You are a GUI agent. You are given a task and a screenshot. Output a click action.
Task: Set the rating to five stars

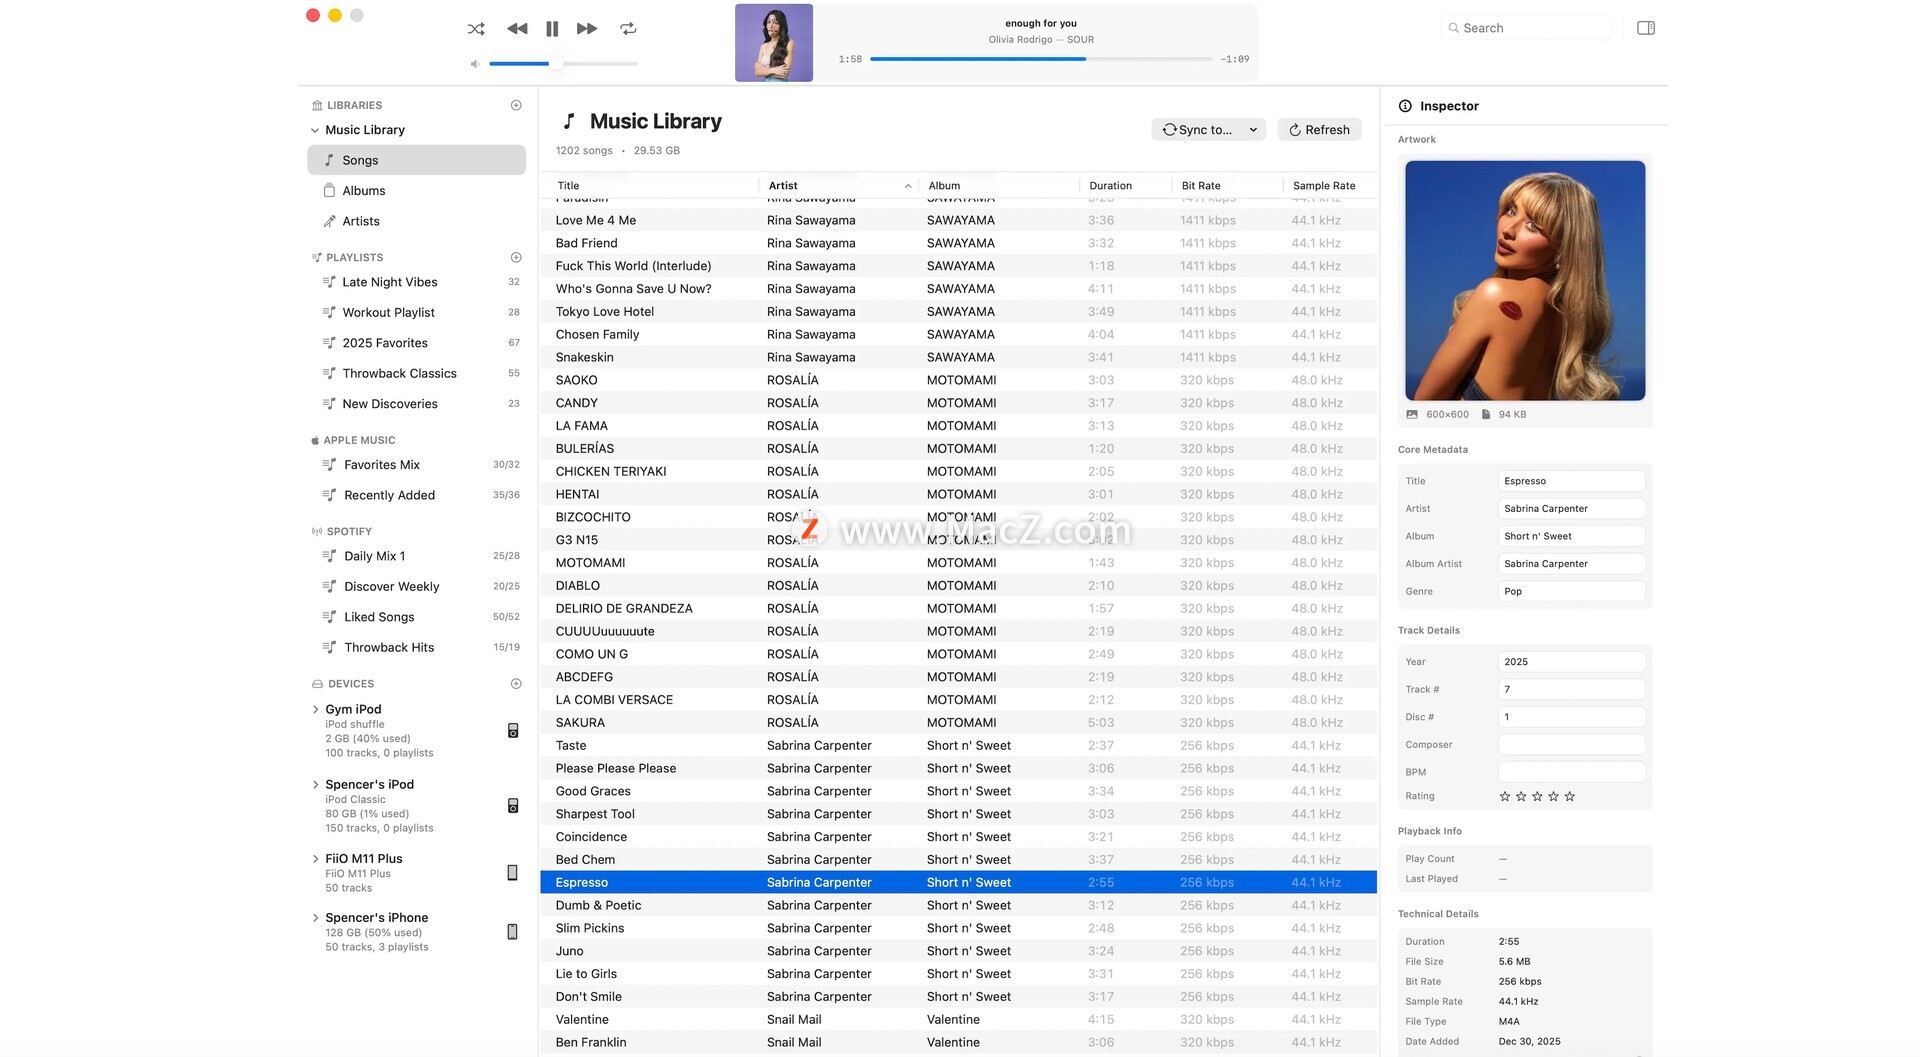coord(1570,797)
